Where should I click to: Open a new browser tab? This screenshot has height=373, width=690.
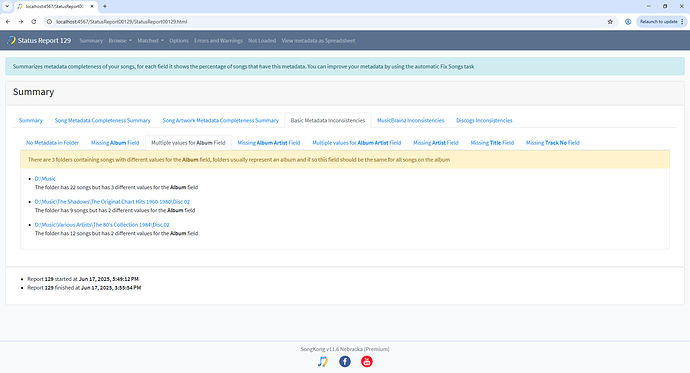tap(105, 6)
